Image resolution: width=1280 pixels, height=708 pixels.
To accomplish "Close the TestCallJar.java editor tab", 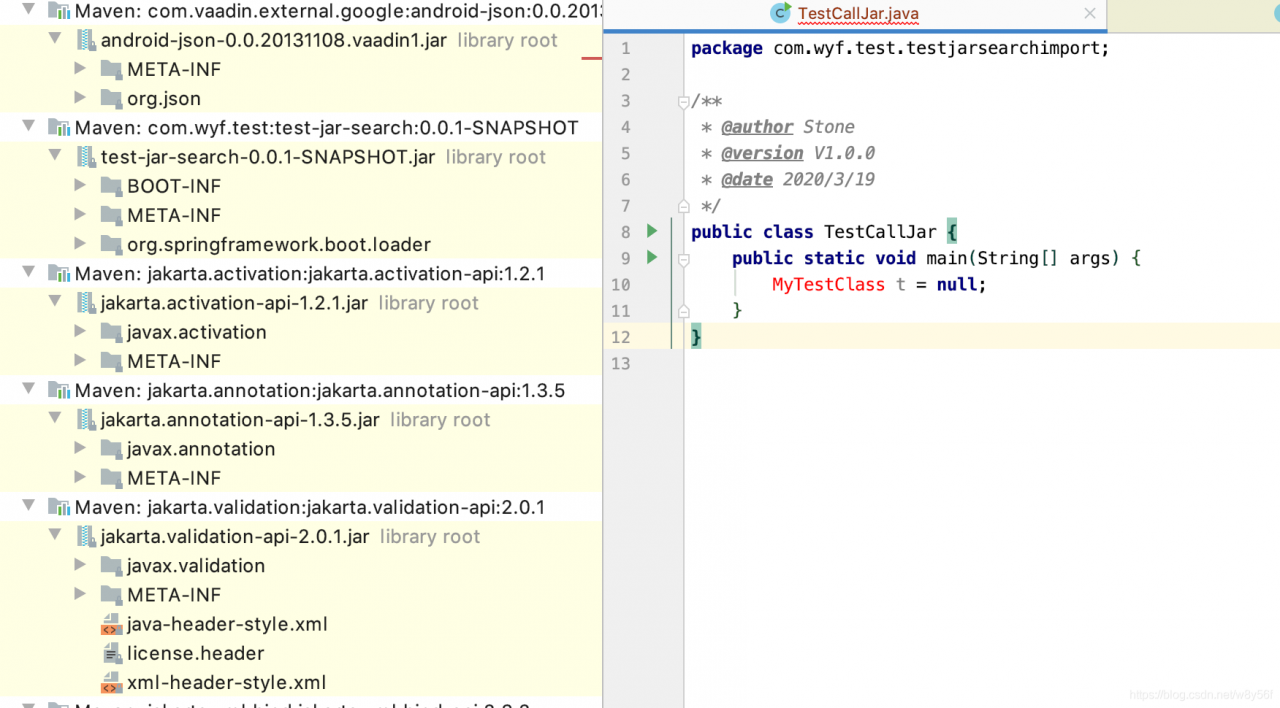I will tap(1090, 14).
